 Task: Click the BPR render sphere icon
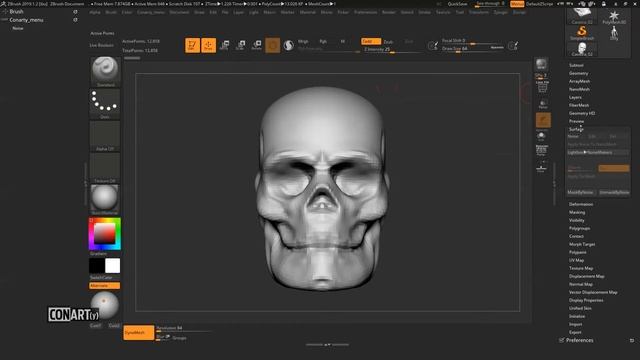click(x=542, y=64)
